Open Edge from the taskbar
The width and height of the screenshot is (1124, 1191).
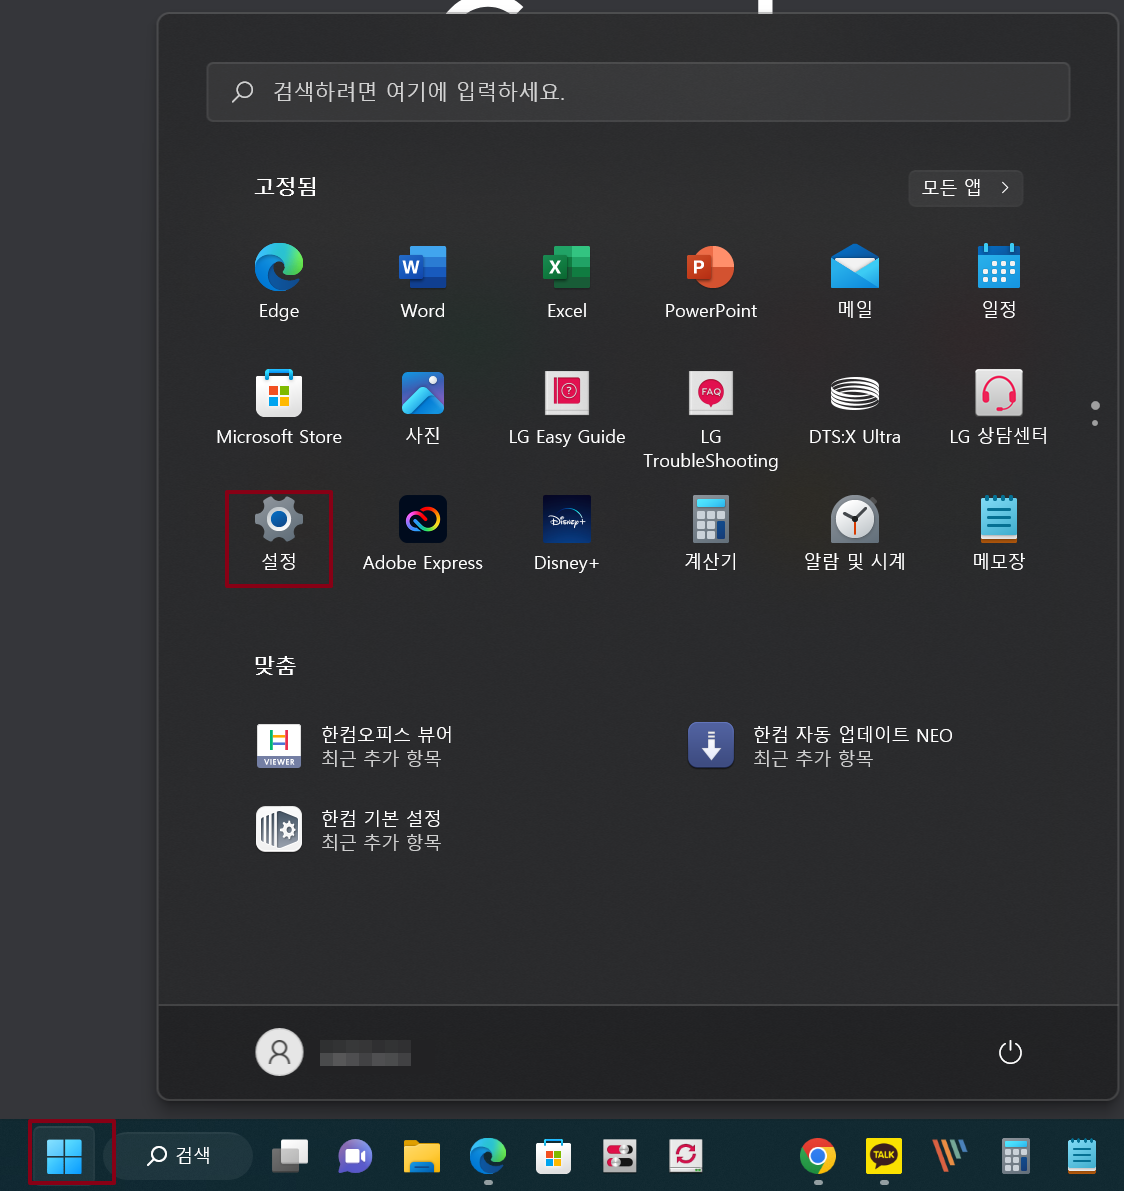tap(488, 1155)
